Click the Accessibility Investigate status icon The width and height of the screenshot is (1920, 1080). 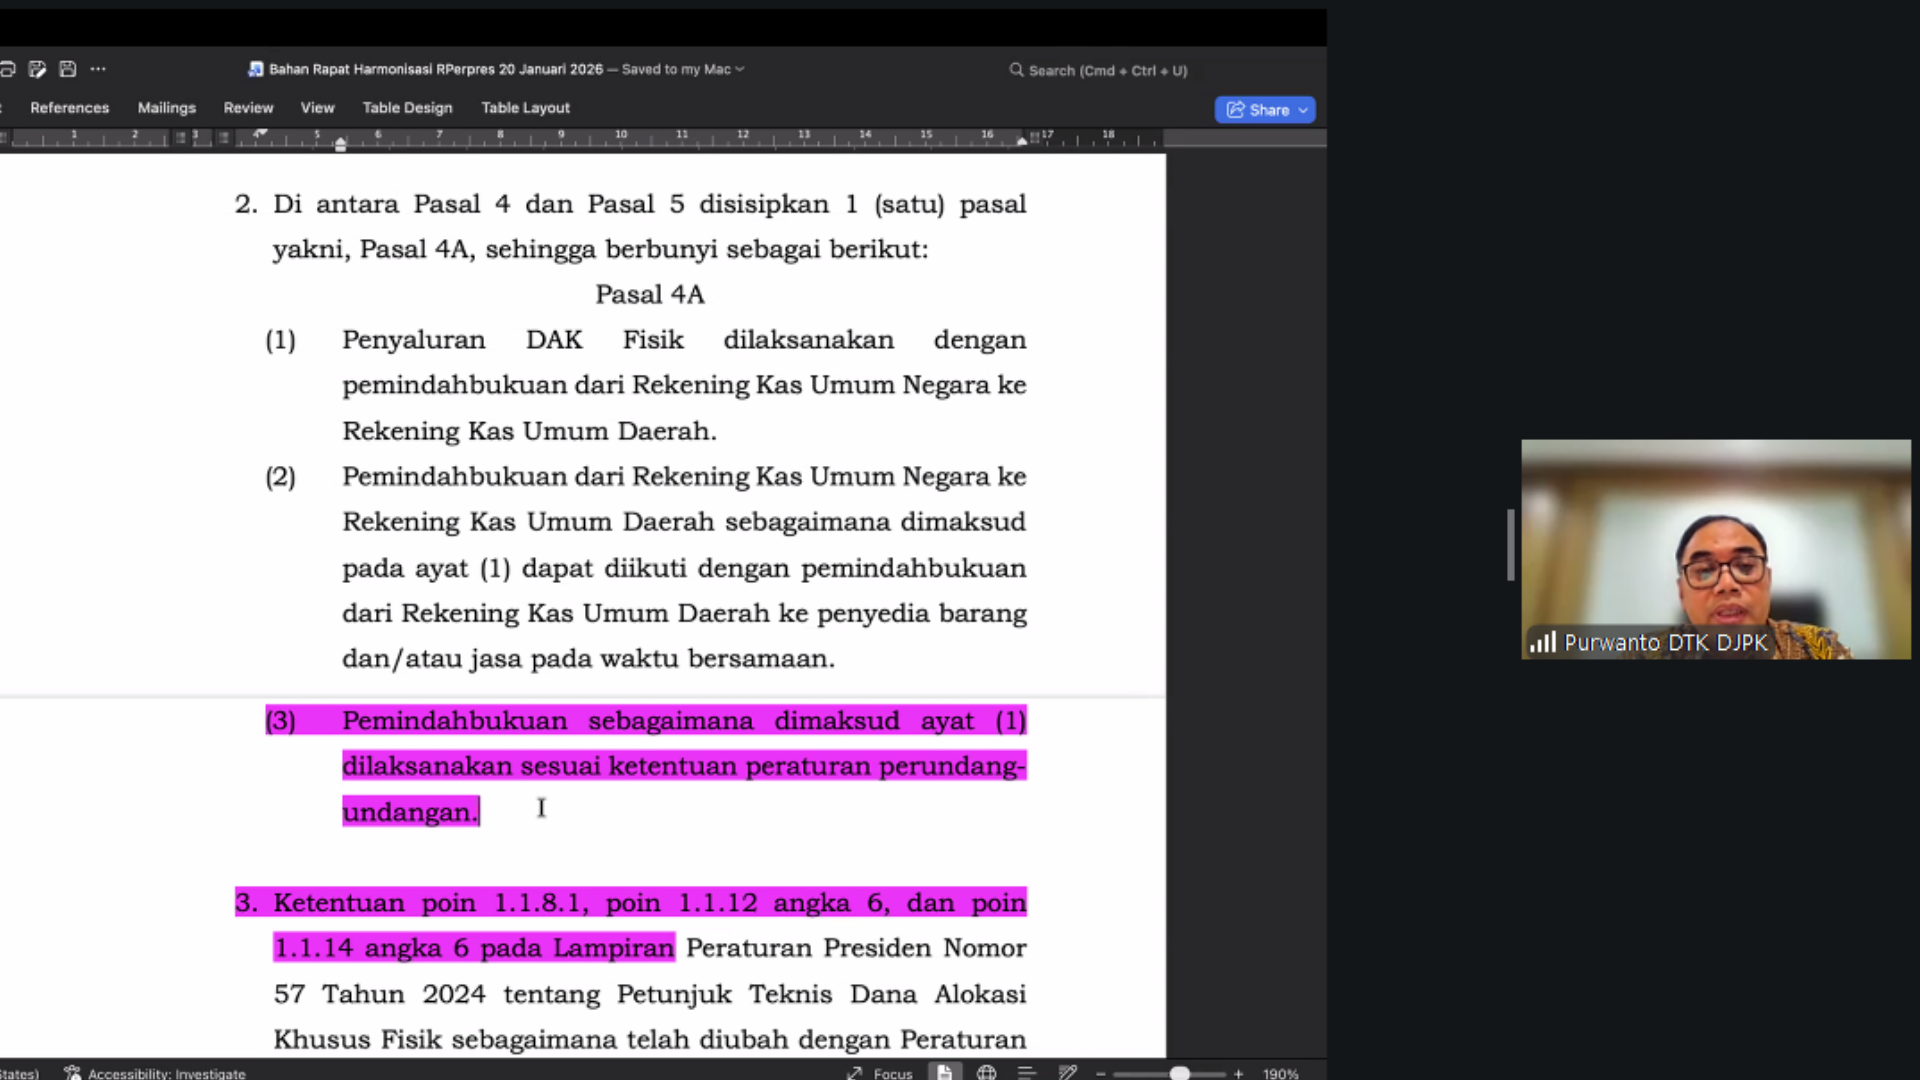[72, 1073]
